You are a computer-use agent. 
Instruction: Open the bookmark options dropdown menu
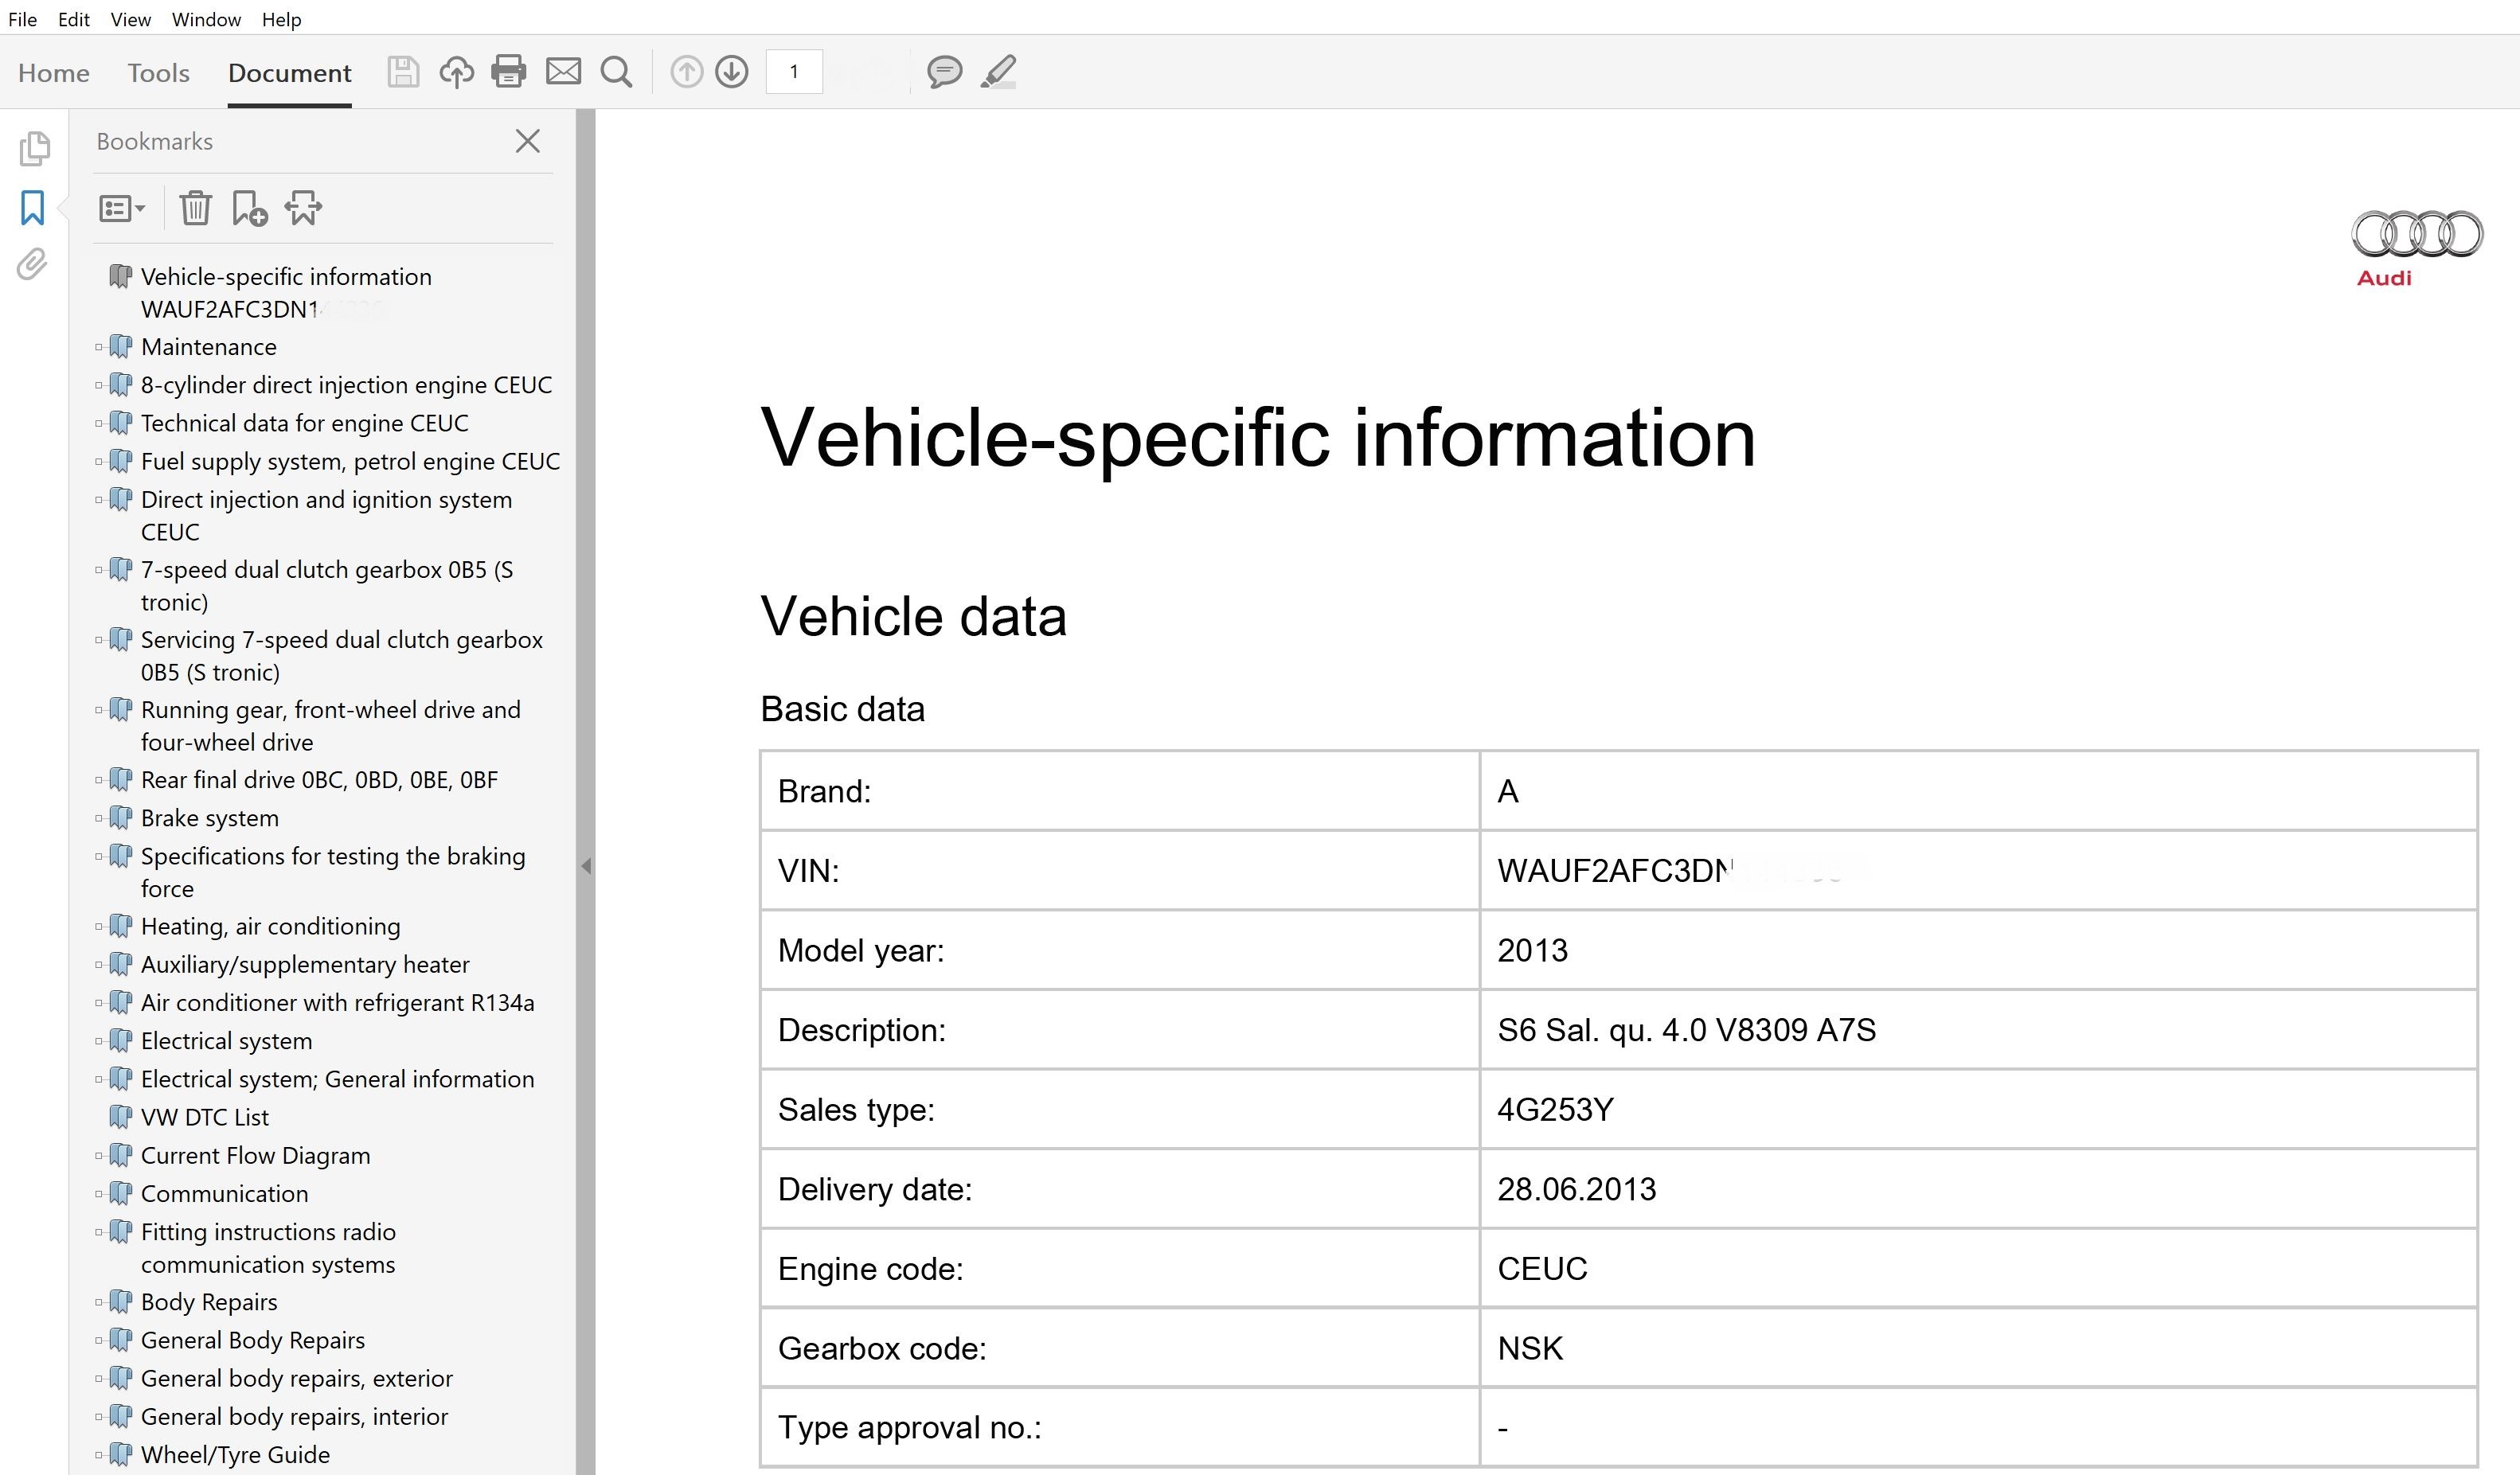point(122,208)
